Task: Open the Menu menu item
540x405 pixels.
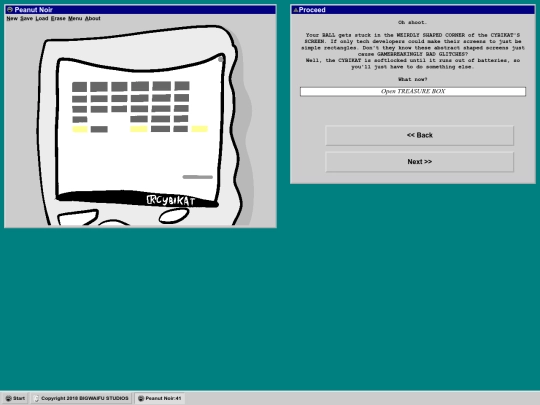Action: click(x=75, y=19)
